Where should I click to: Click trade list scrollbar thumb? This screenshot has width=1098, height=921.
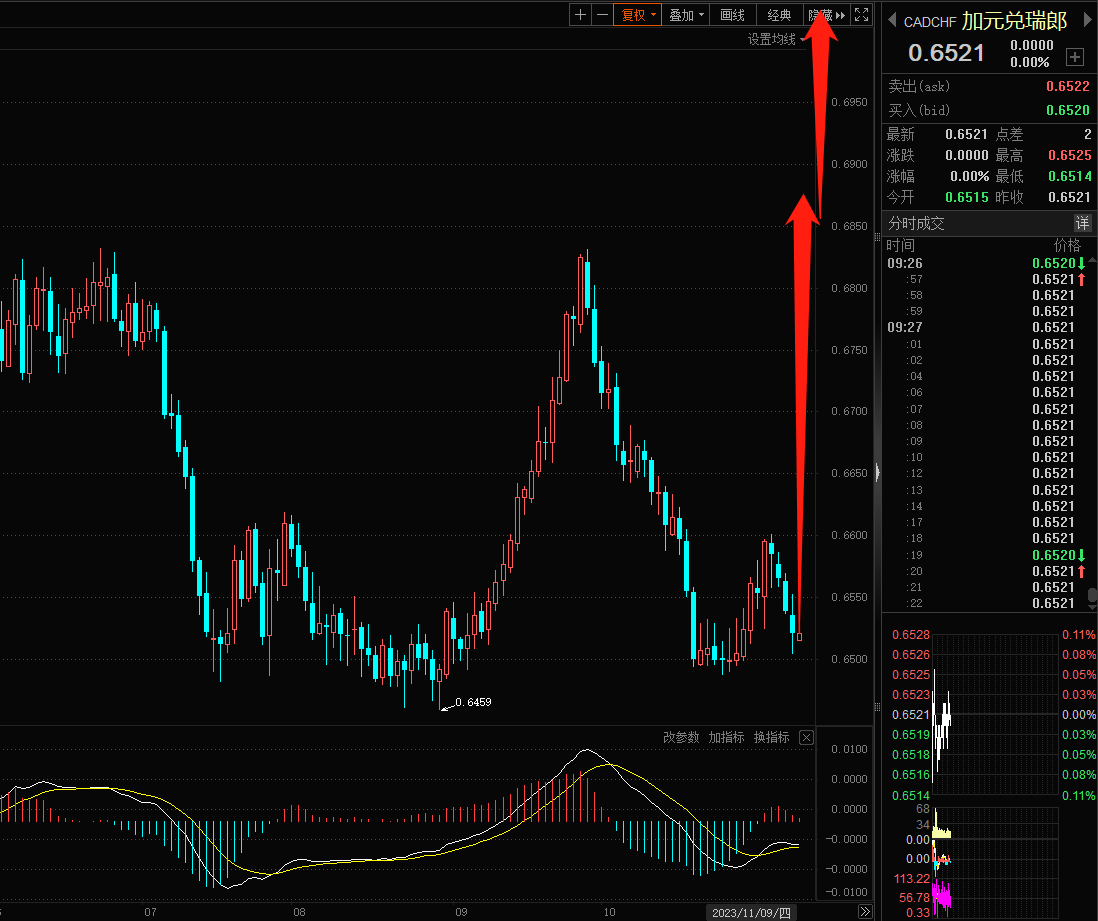pyautogui.click(x=1092, y=597)
